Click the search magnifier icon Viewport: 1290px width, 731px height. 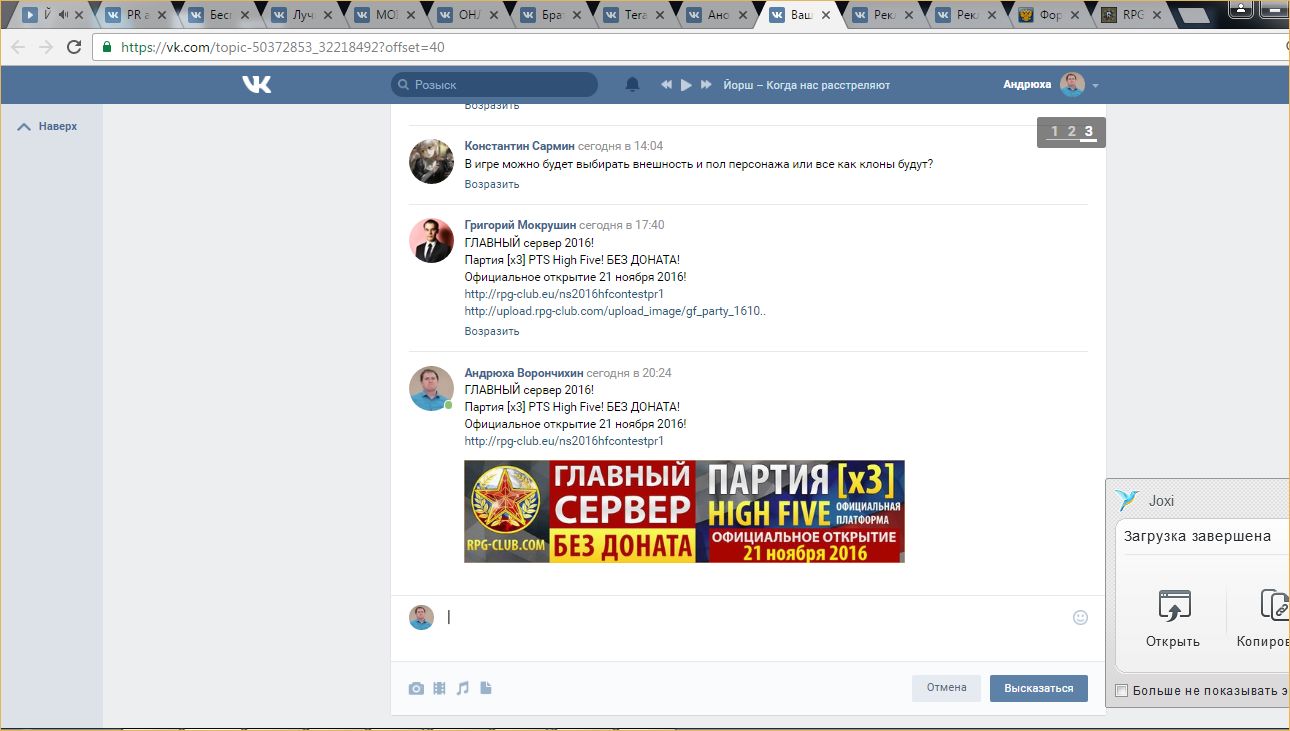point(403,85)
